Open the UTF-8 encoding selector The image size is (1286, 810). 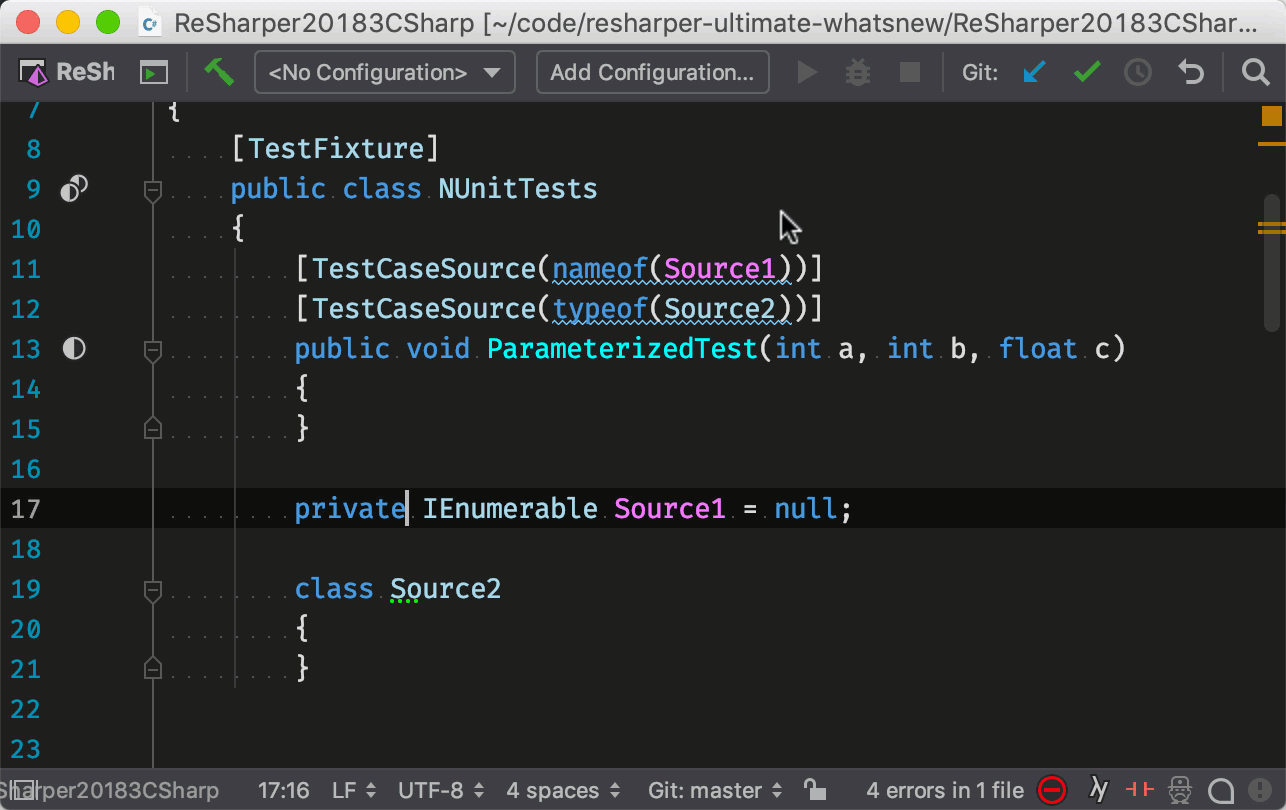[x=440, y=790]
